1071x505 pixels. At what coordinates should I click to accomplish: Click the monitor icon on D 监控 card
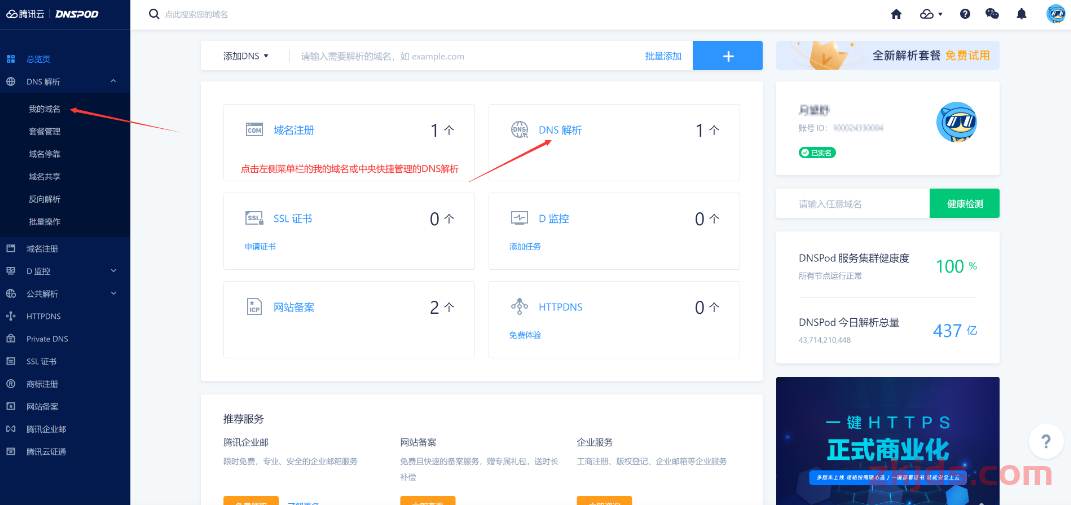(520, 219)
